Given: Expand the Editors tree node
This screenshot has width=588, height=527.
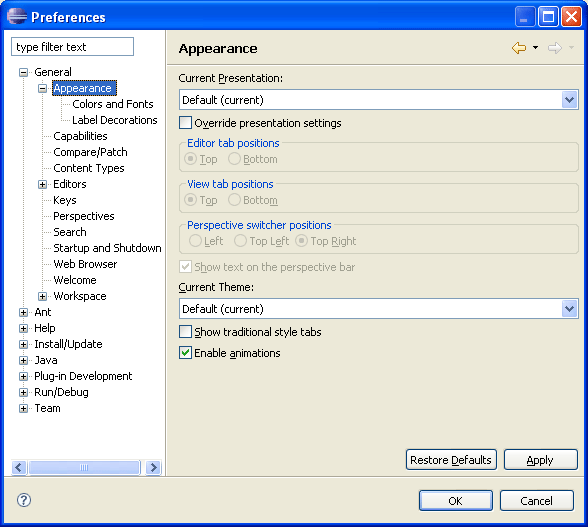Looking at the screenshot, I should click(x=42, y=184).
